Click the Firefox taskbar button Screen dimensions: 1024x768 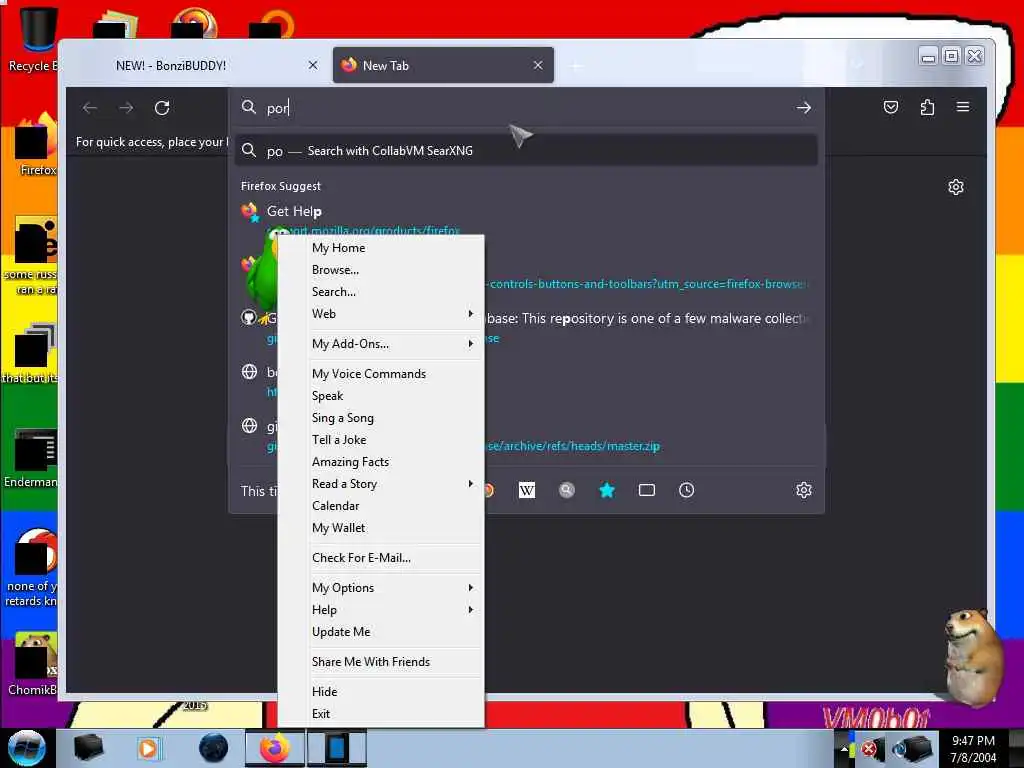[x=275, y=748]
